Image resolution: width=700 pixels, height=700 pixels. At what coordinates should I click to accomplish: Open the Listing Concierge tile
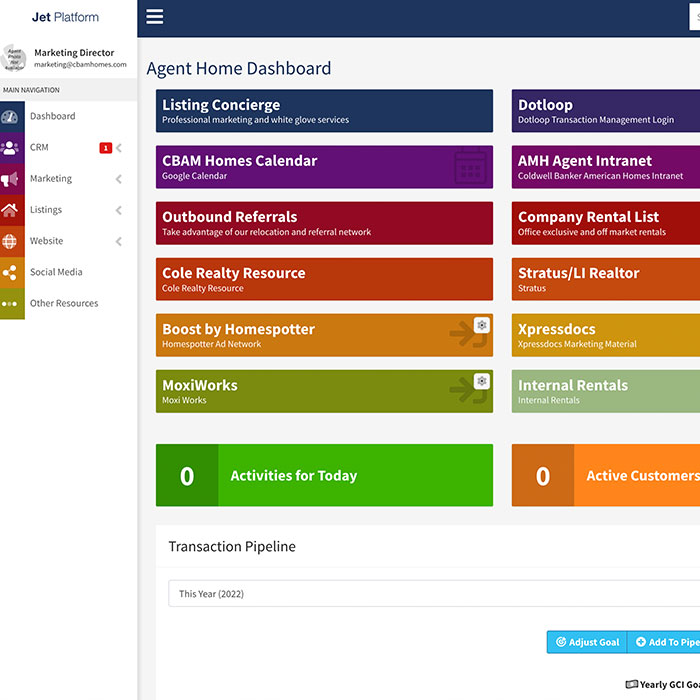[x=324, y=111]
